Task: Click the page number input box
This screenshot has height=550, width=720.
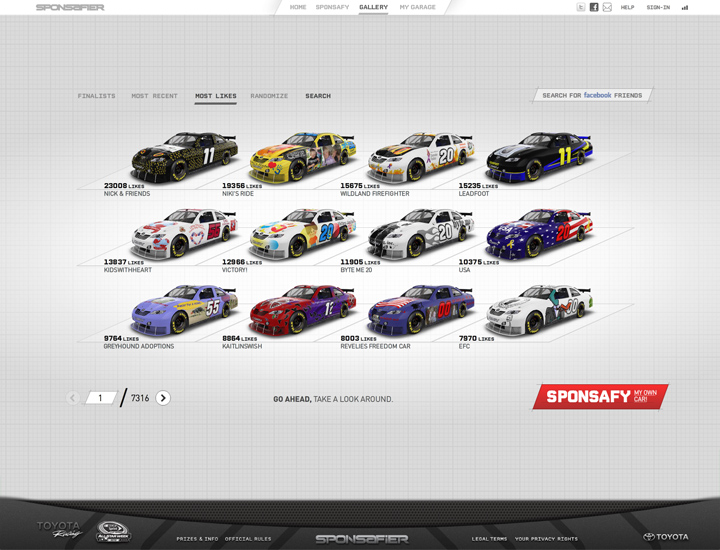Action: coord(101,398)
